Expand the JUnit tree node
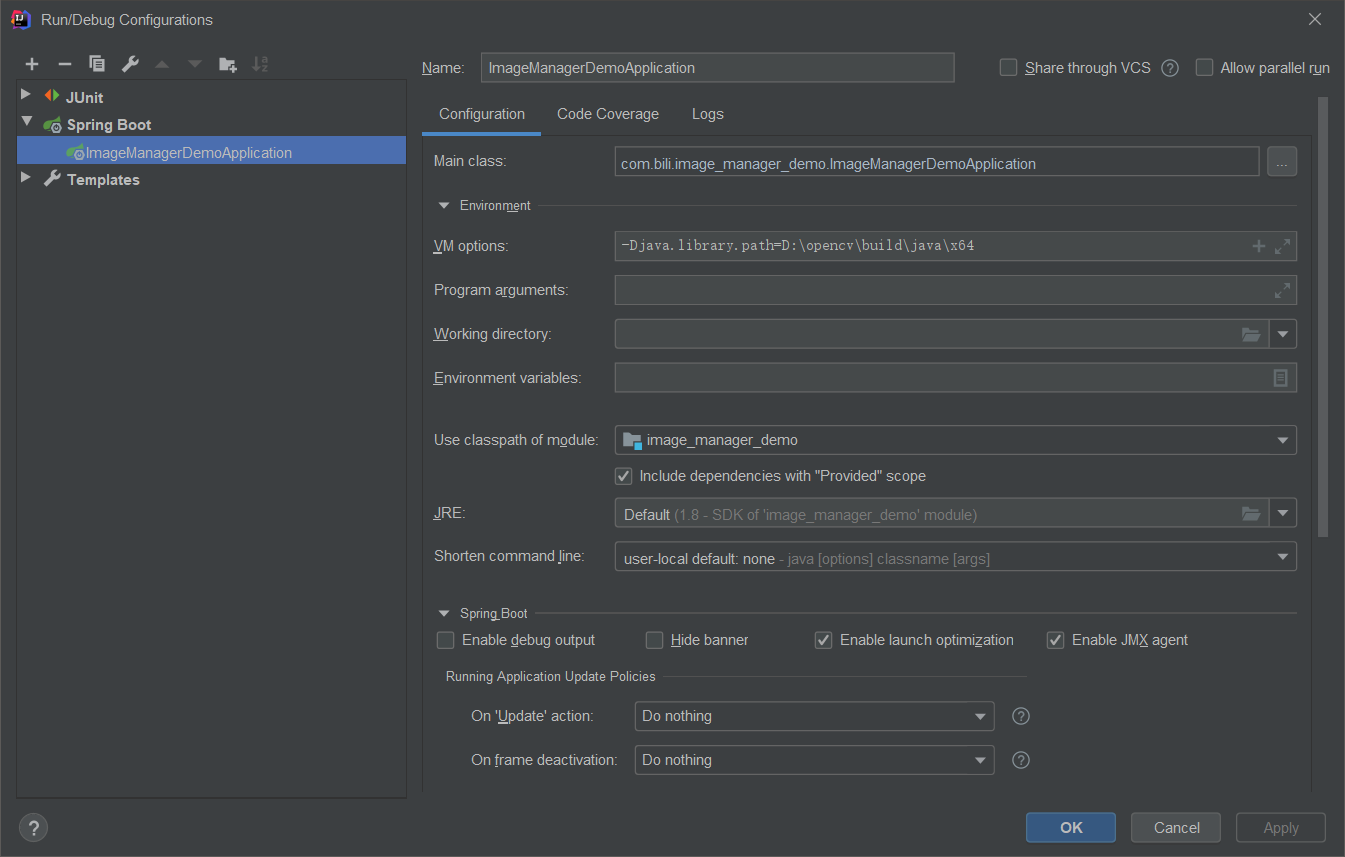Image resolution: width=1345 pixels, height=857 pixels. coord(26,96)
